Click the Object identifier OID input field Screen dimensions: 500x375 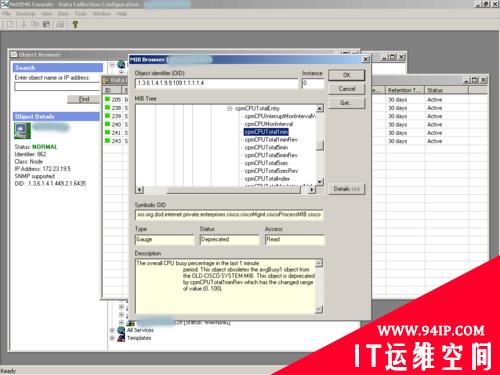(216, 83)
